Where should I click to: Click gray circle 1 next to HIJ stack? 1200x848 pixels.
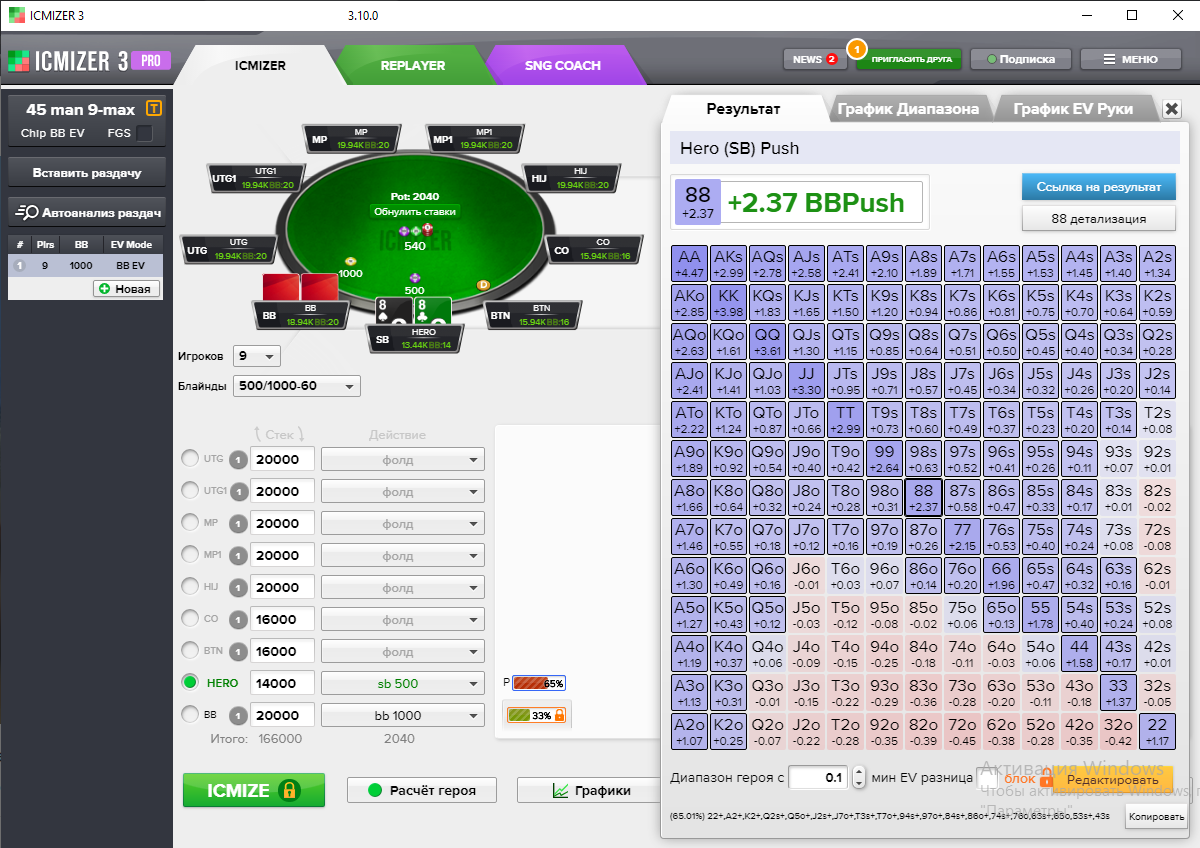[238, 587]
